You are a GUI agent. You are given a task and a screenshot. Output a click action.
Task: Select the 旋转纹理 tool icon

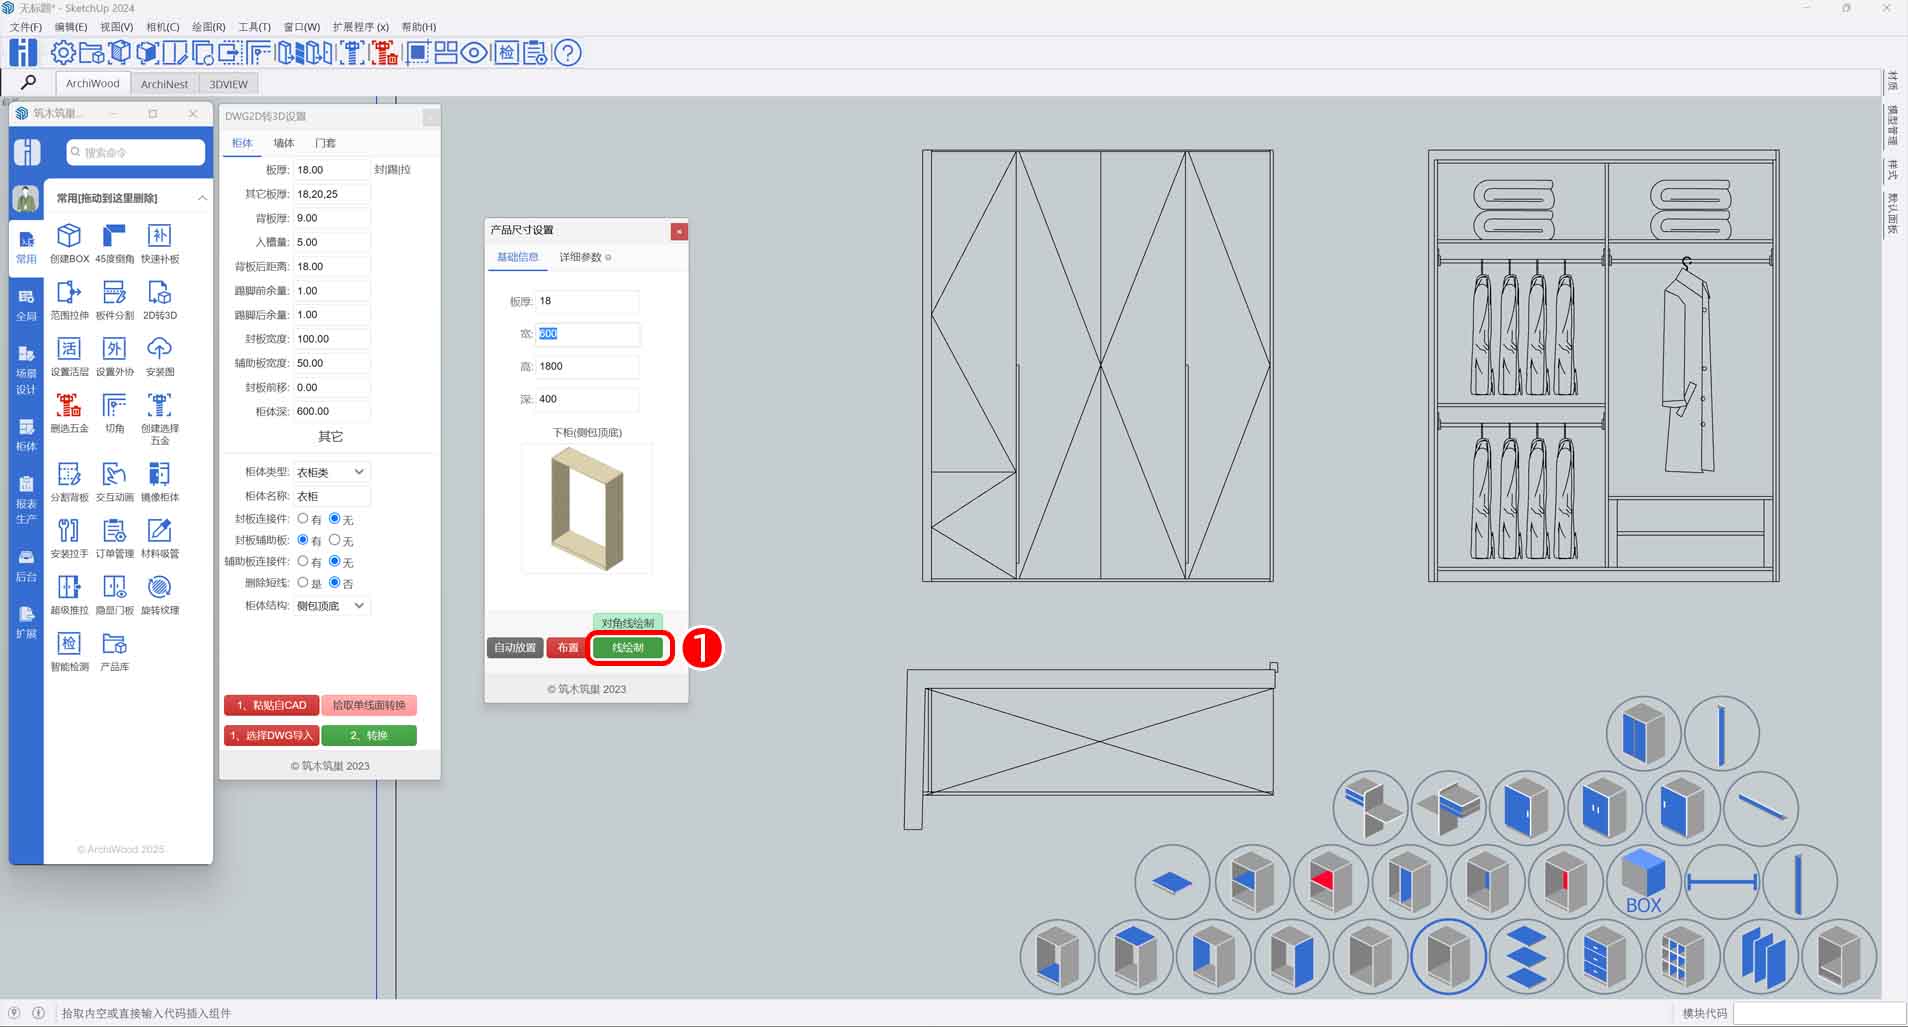pyautogui.click(x=159, y=588)
